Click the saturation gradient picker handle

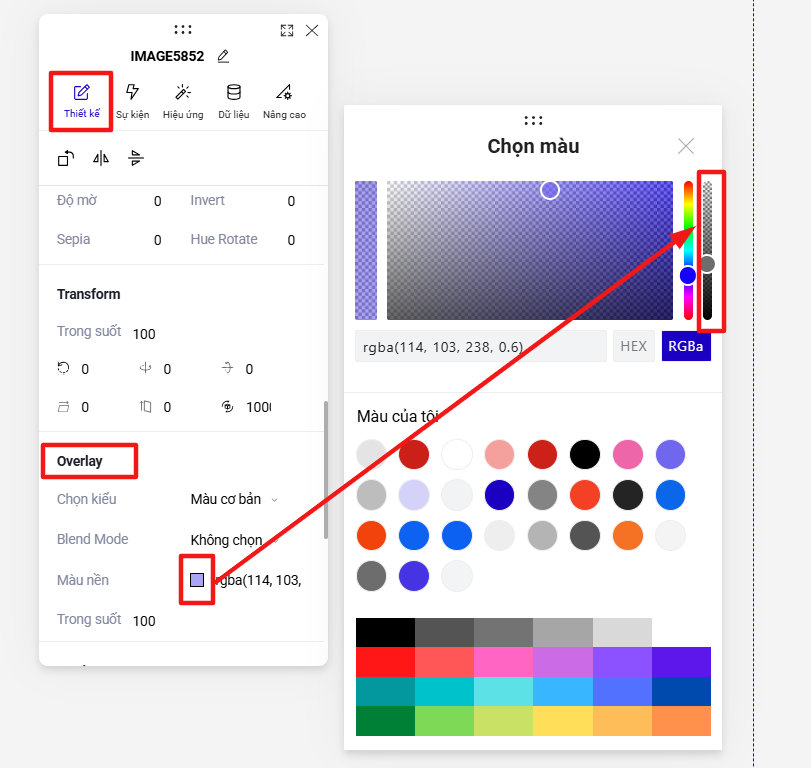tap(550, 190)
